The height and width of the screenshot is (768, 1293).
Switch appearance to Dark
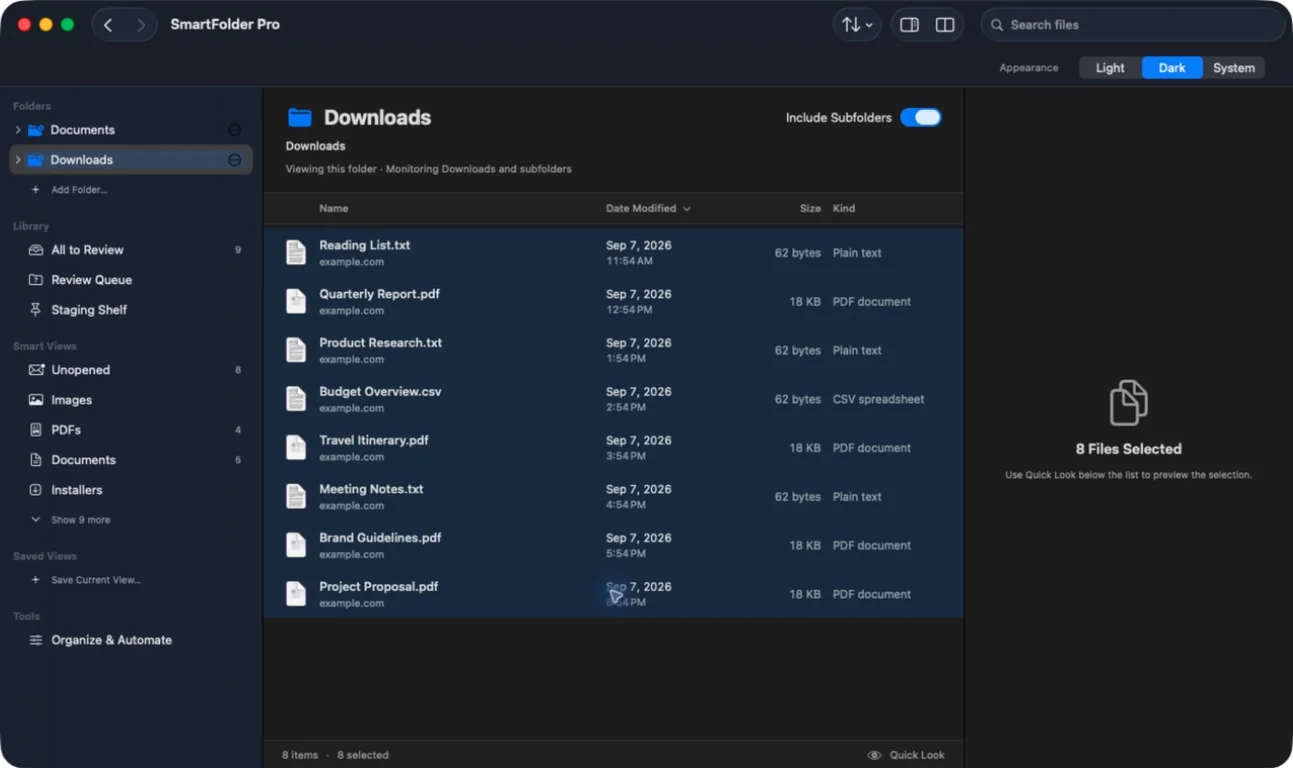click(1172, 68)
